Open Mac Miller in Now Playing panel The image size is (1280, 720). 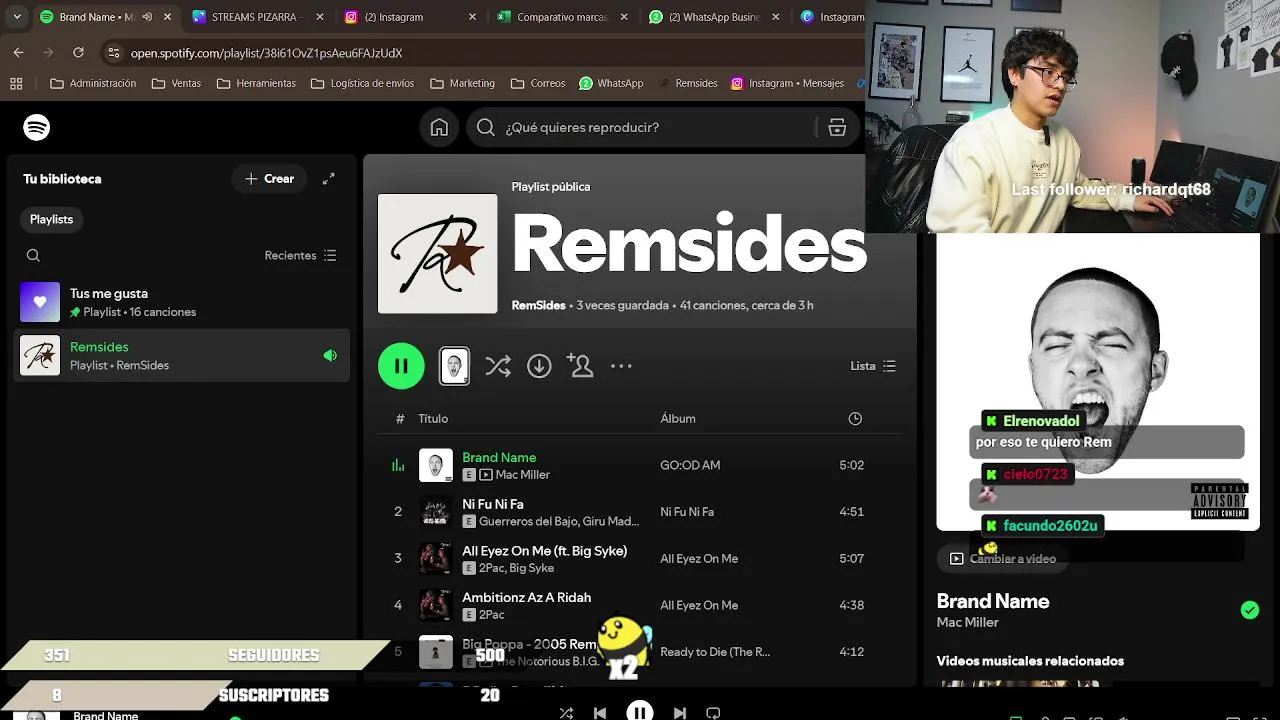pos(968,622)
